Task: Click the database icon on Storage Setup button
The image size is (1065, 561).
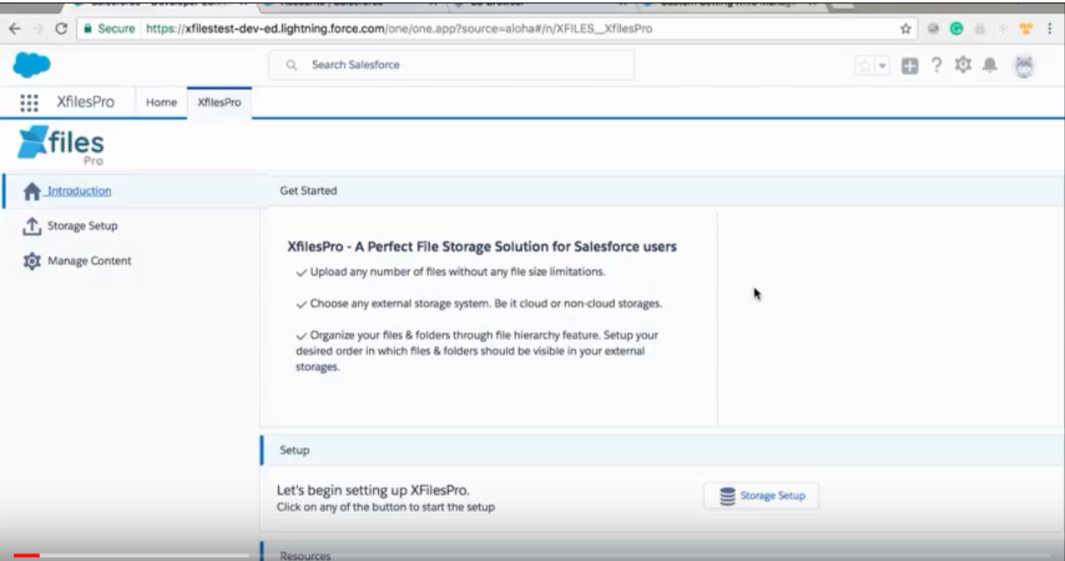Action: click(727, 496)
